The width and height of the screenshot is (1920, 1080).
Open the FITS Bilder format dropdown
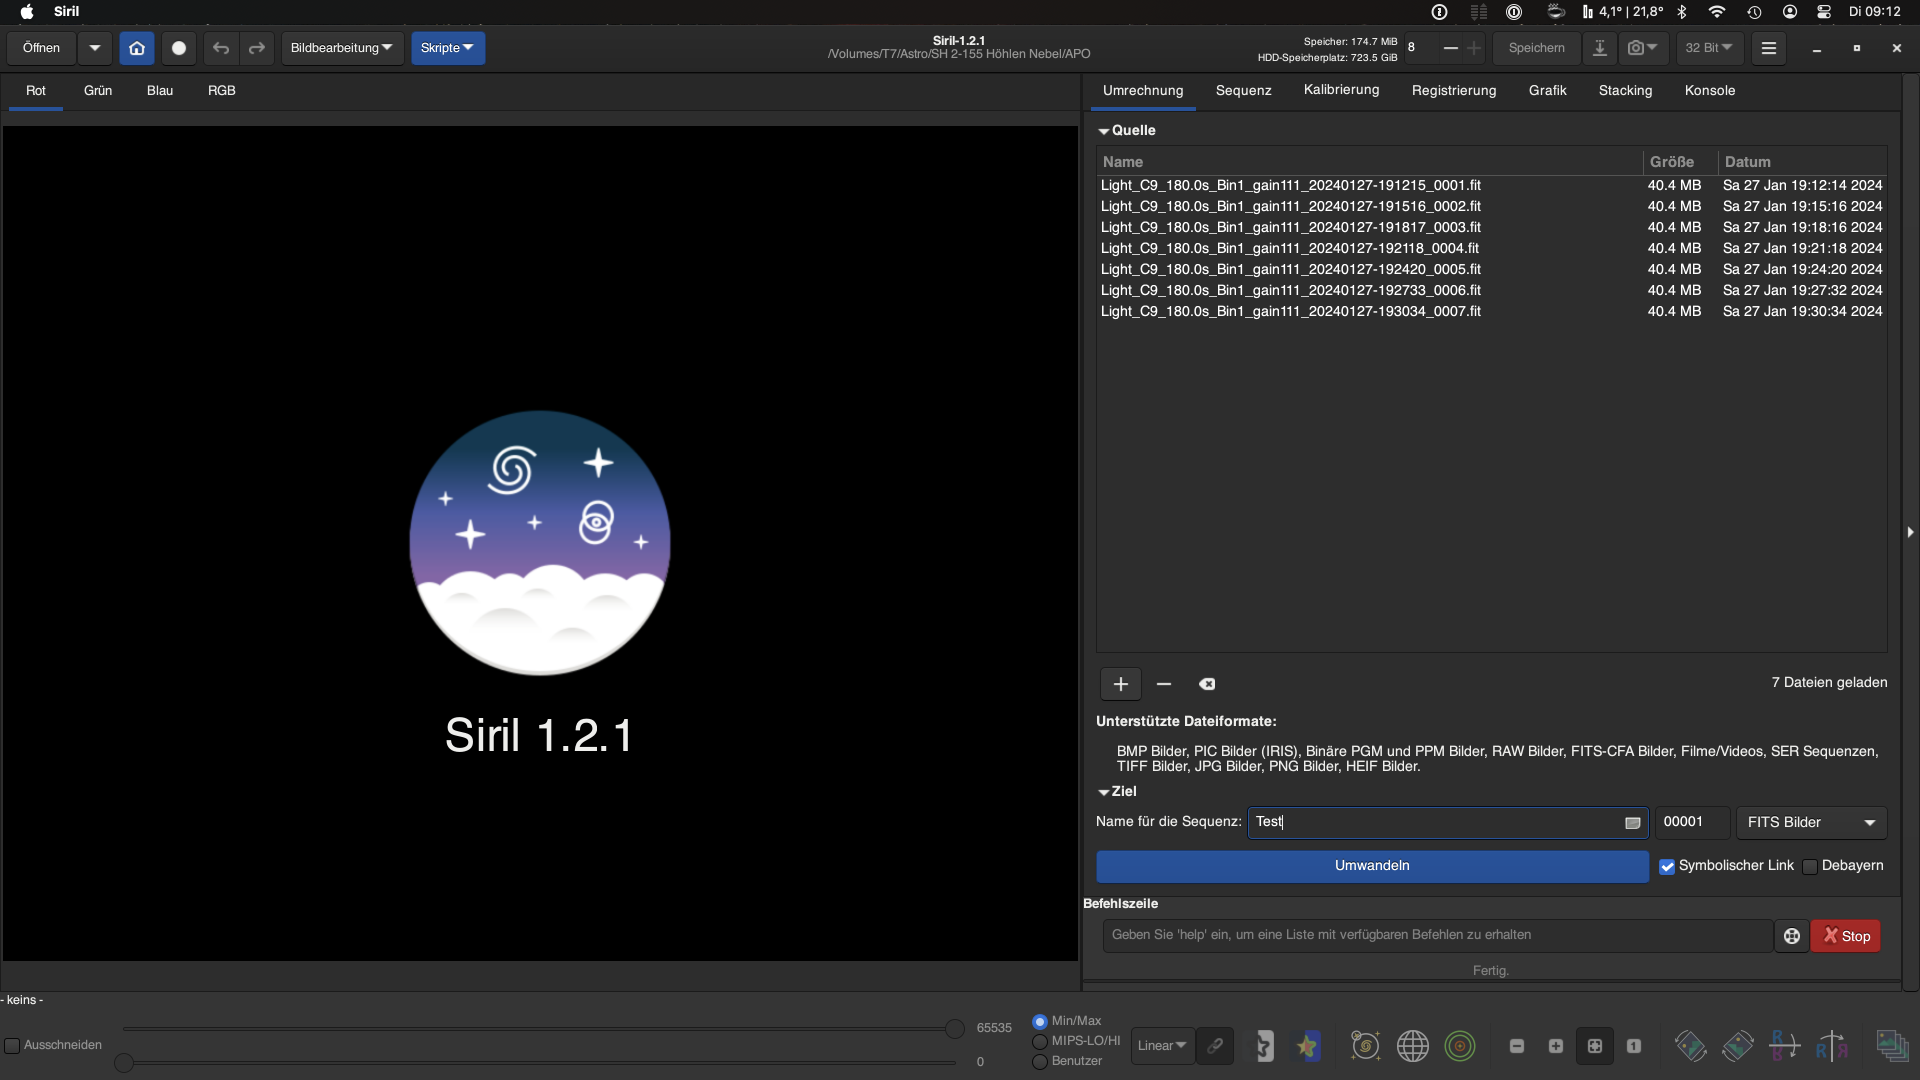tap(1811, 822)
